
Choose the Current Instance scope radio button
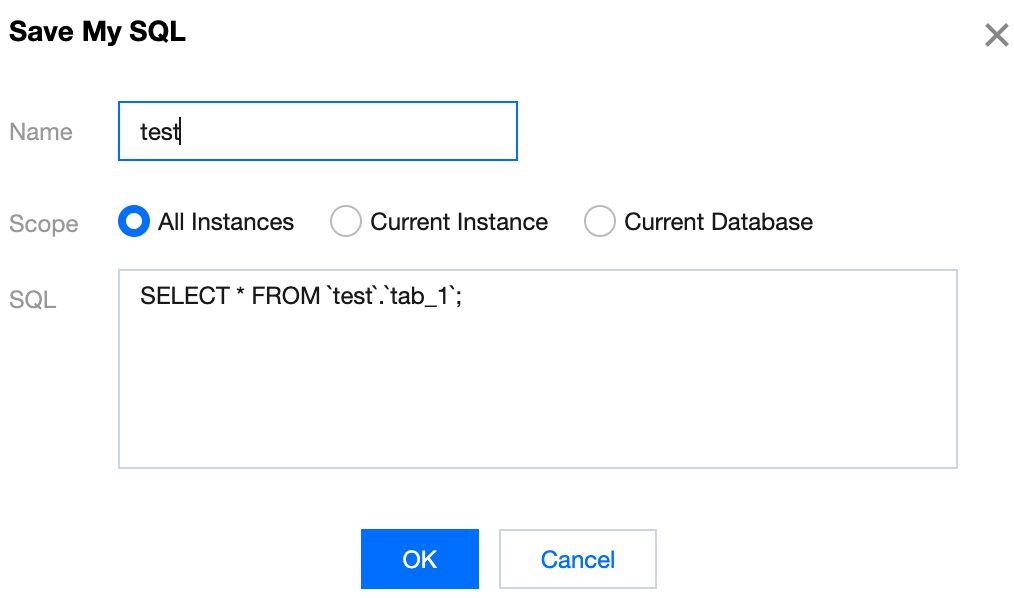coord(345,222)
